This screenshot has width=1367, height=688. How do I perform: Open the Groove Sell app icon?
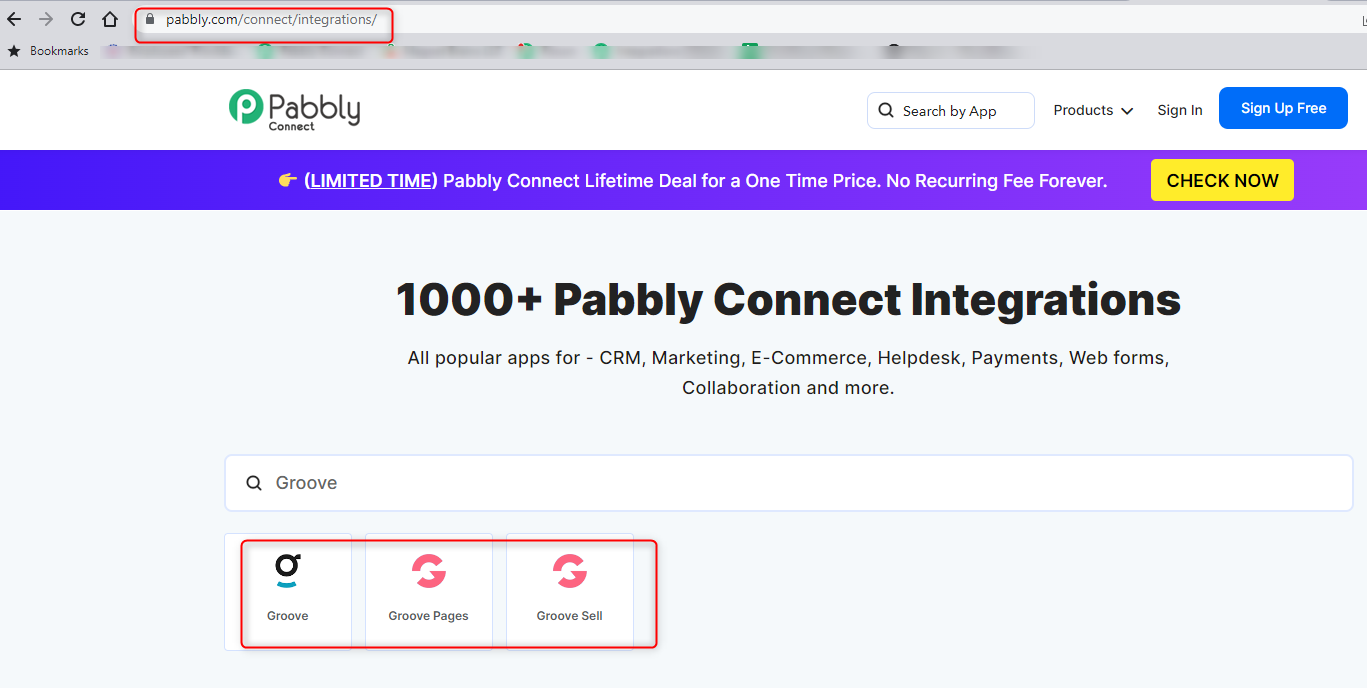tap(570, 571)
